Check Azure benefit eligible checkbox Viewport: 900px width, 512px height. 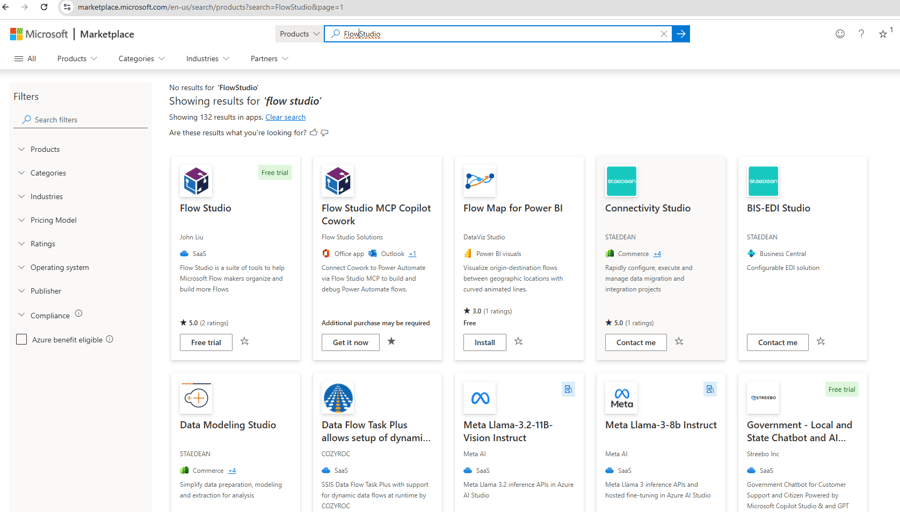point(21,339)
